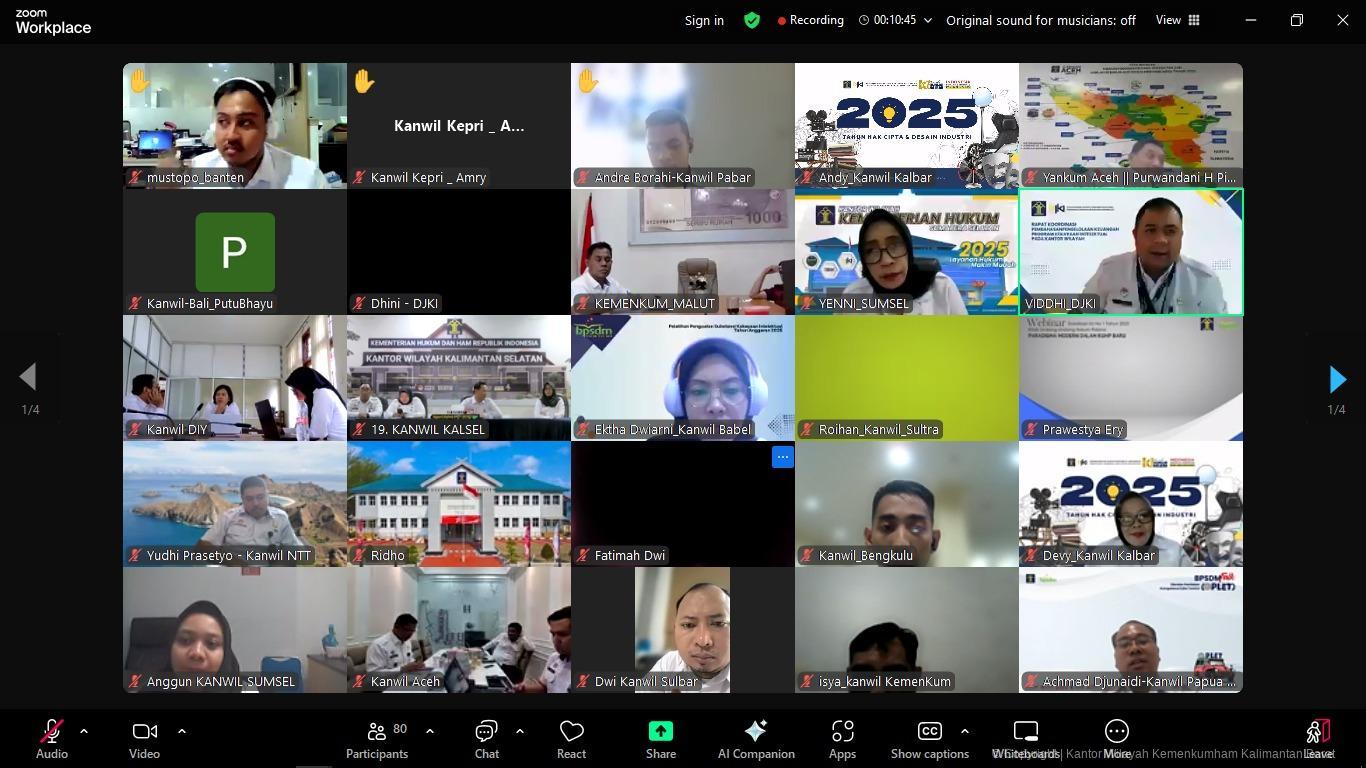Open the Chat panel
Screen dimensions: 1366x768
pos(487,739)
